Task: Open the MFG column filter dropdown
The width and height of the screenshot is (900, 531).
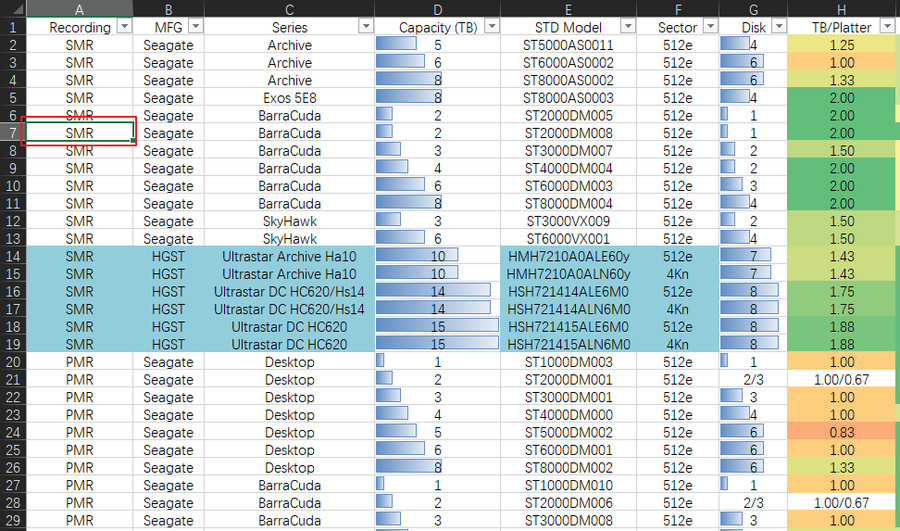Action: point(196,26)
